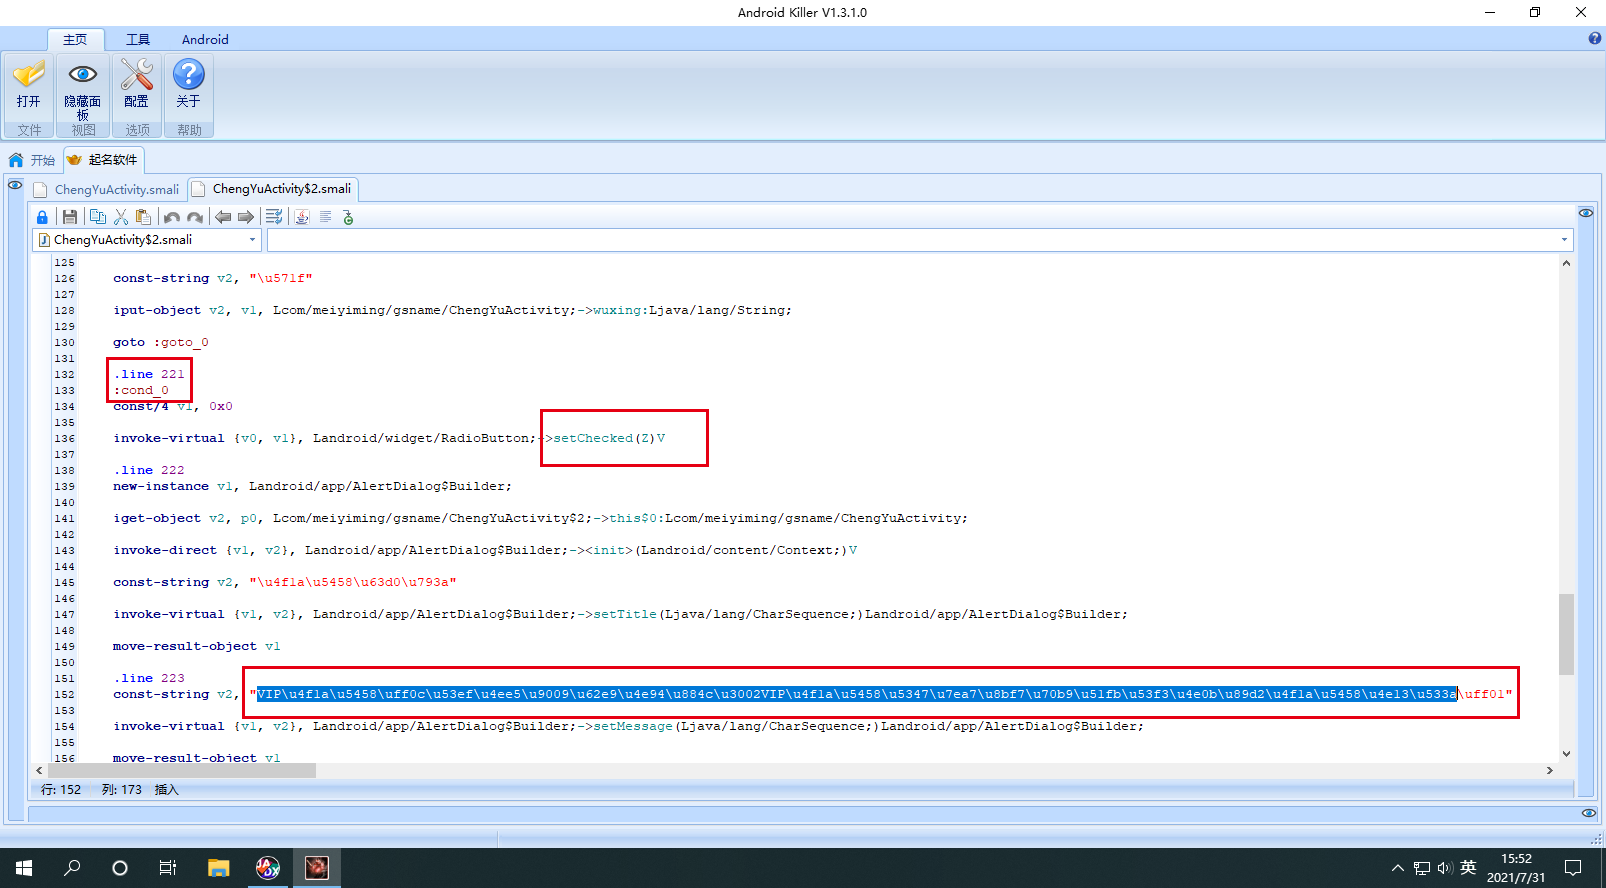1606x888 pixels.
Task: Select the 起名软件 project tab
Action: (x=103, y=160)
